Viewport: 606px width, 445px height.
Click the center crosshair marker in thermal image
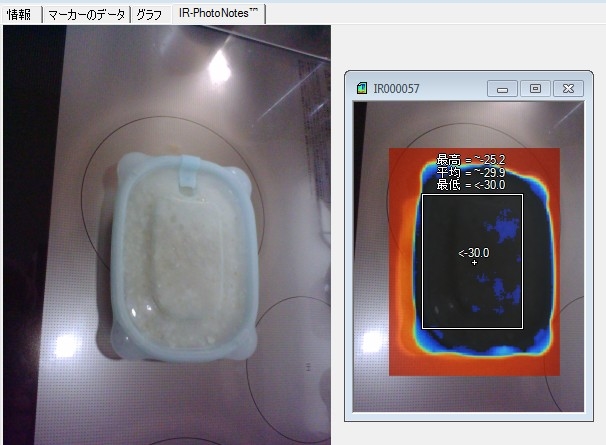(x=474, y=263)
